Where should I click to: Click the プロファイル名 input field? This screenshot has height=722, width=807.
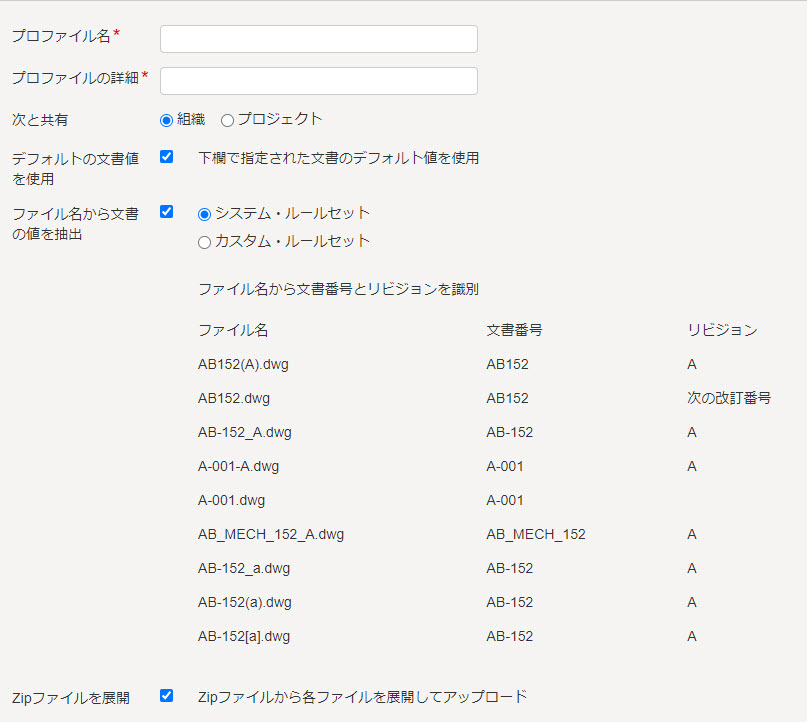click(319, 39)
